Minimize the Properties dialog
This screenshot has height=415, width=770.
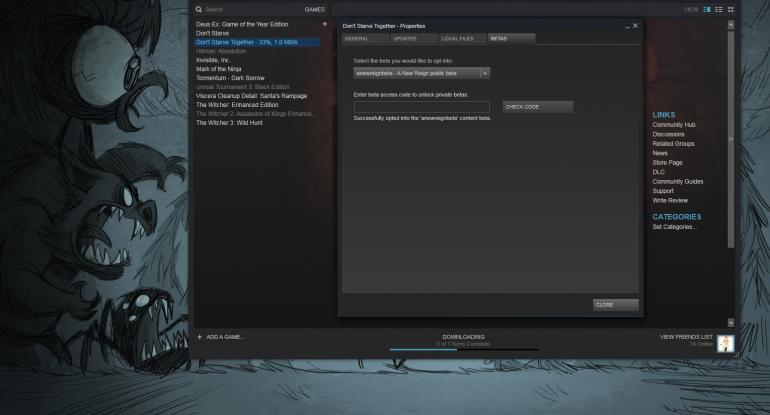627,27
